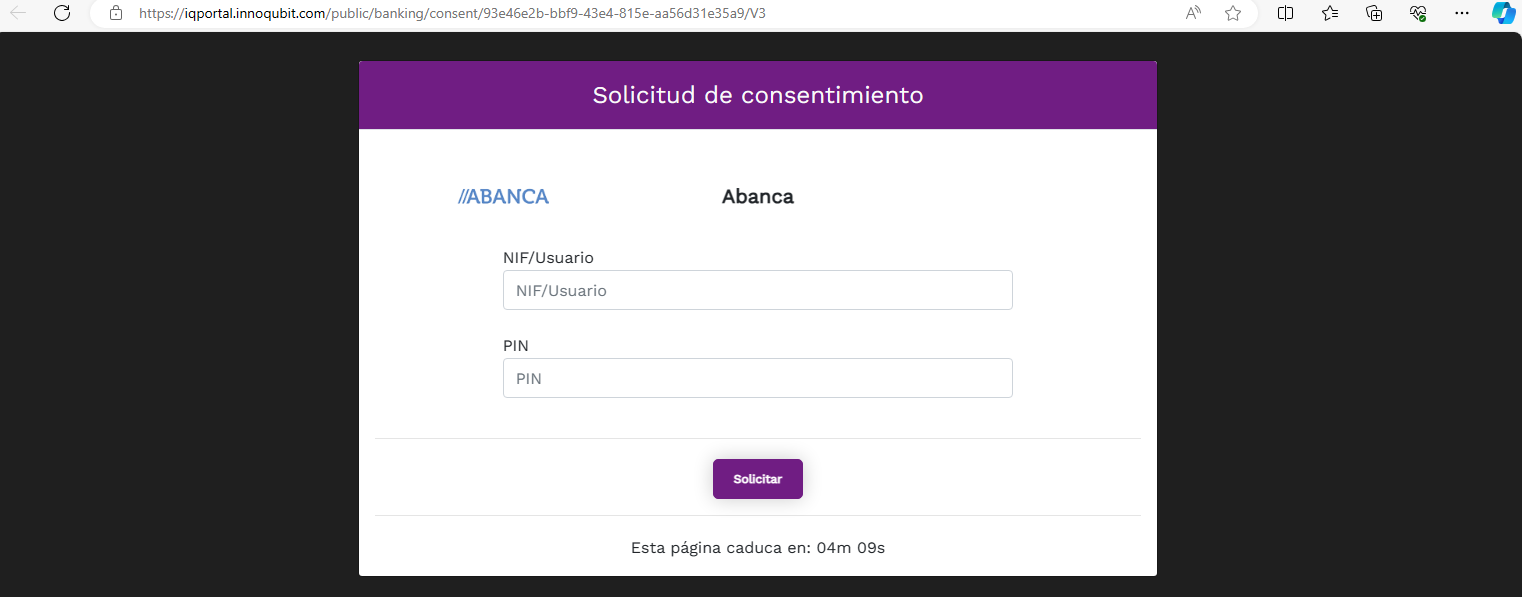
Task: Add the consent page to favorites
Action: 1233,14
